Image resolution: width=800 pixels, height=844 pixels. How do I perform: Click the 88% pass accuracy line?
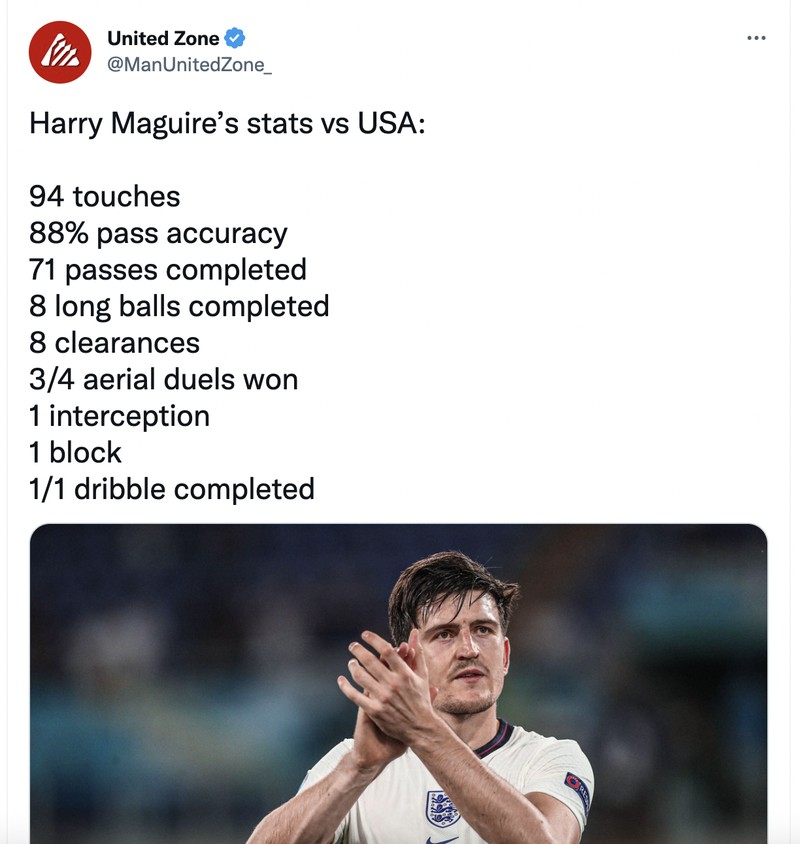point(157,233)
